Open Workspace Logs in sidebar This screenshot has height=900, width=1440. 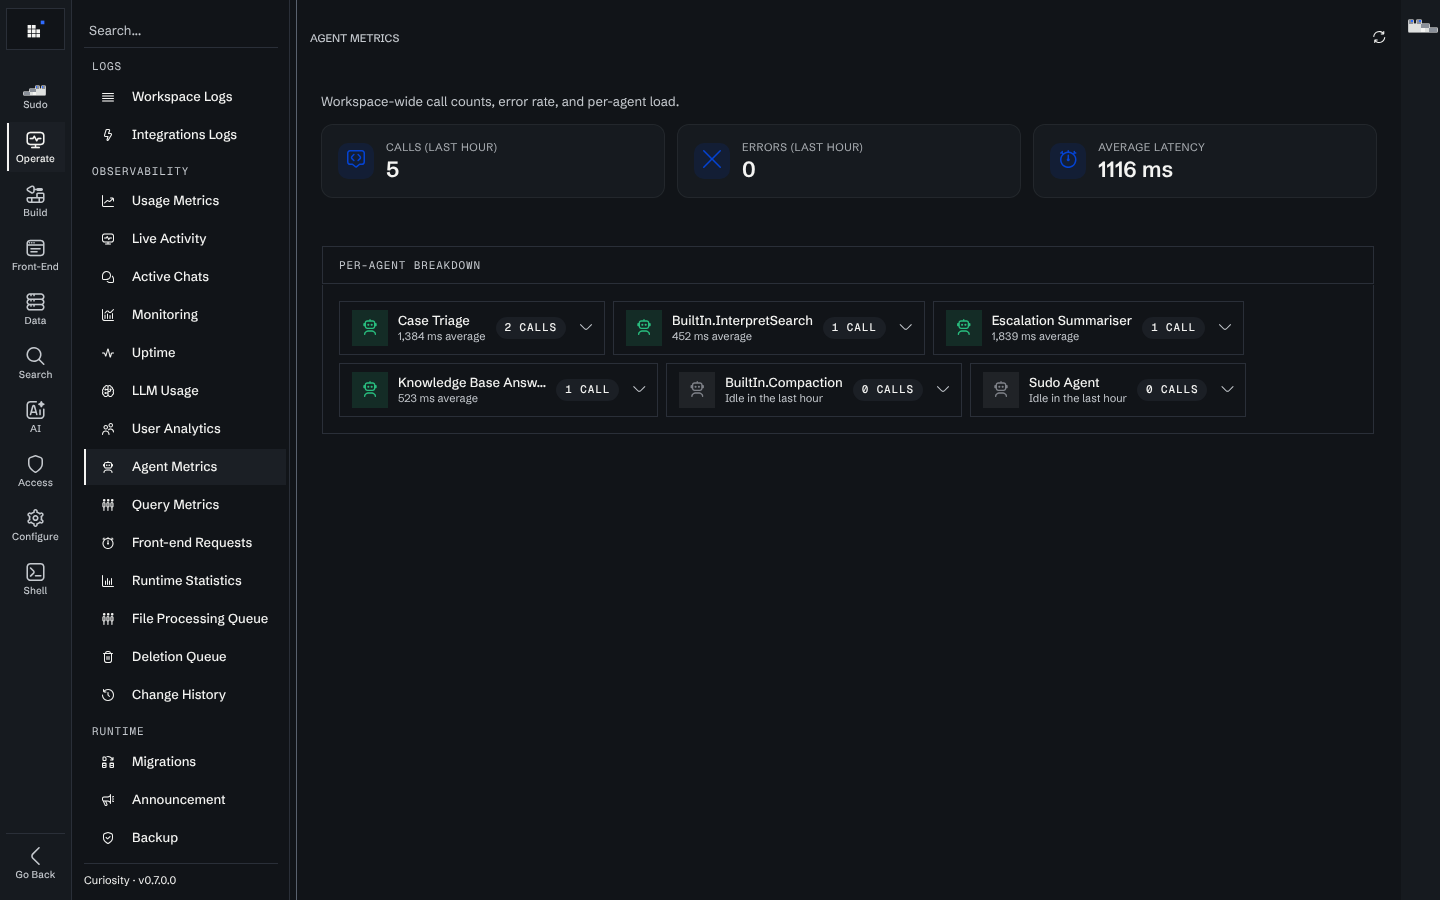[x=185, y=97]
